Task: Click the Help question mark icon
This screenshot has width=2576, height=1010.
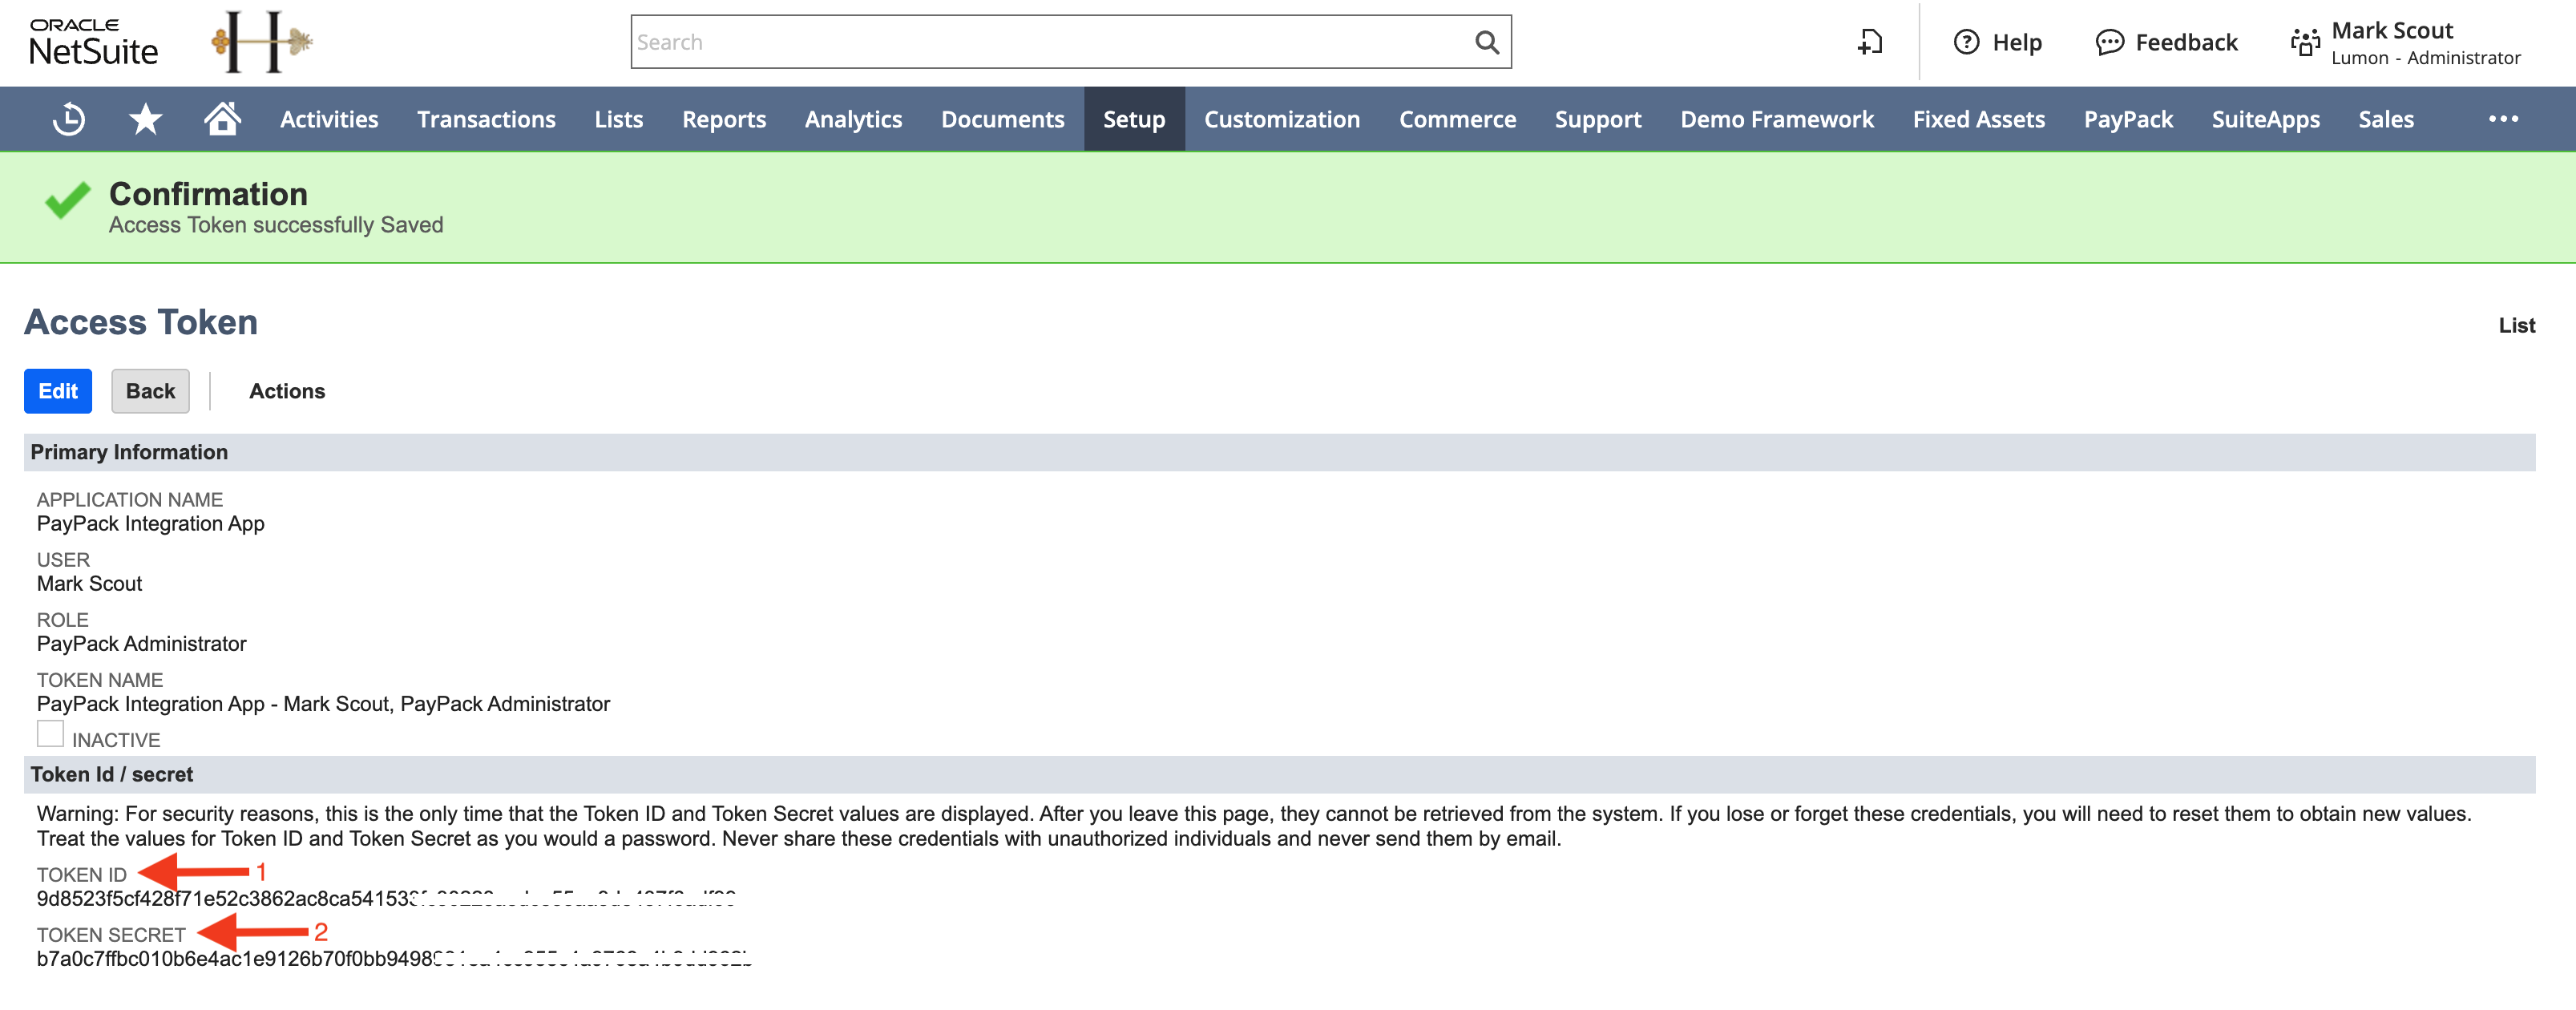Action: click(x=1966, y=42)
